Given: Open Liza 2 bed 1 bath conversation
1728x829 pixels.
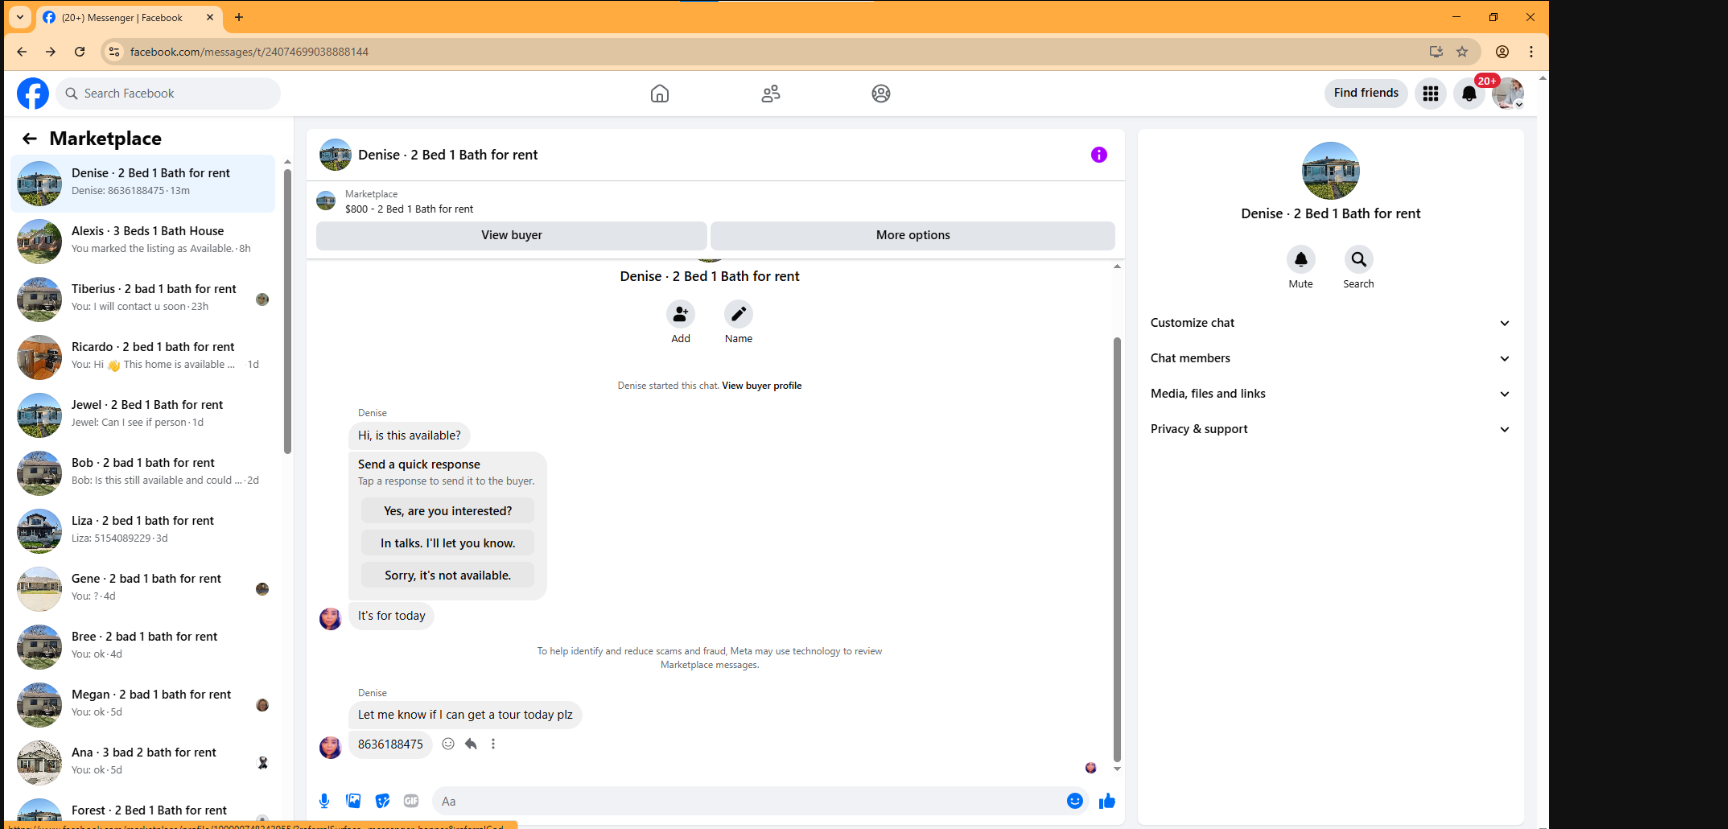Looking at the screenshot, I should pyautogui.click(x=143, y=531).
